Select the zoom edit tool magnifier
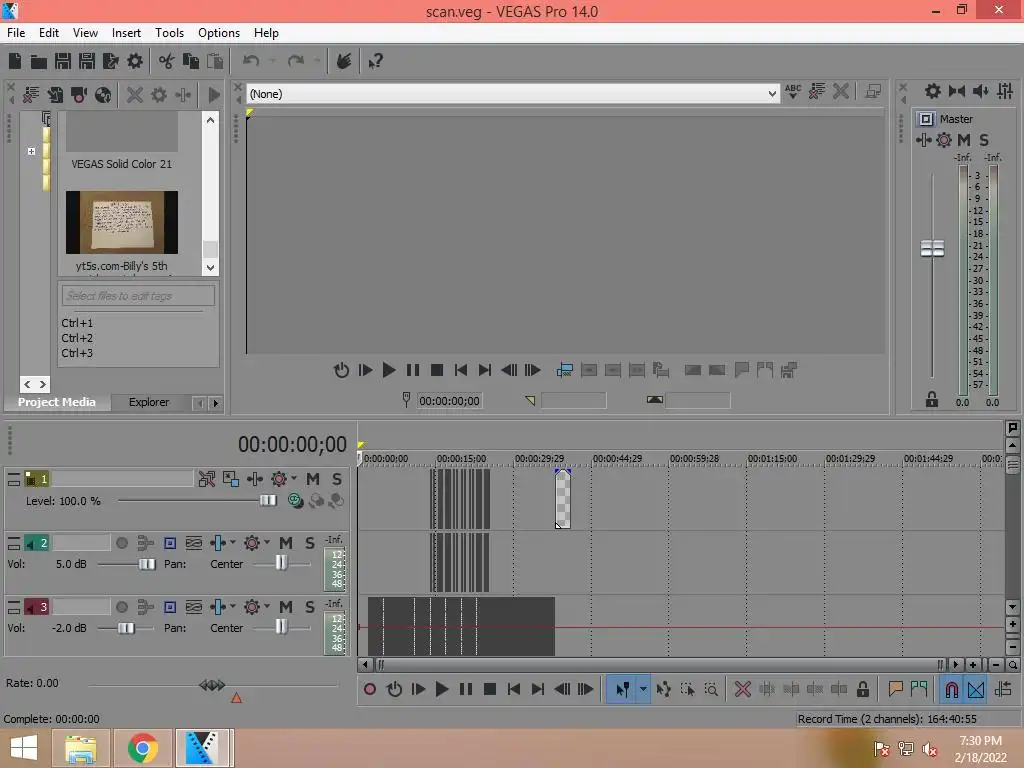Image resolution: width=1024 pixels, height=768 pixels. (711, 689)
